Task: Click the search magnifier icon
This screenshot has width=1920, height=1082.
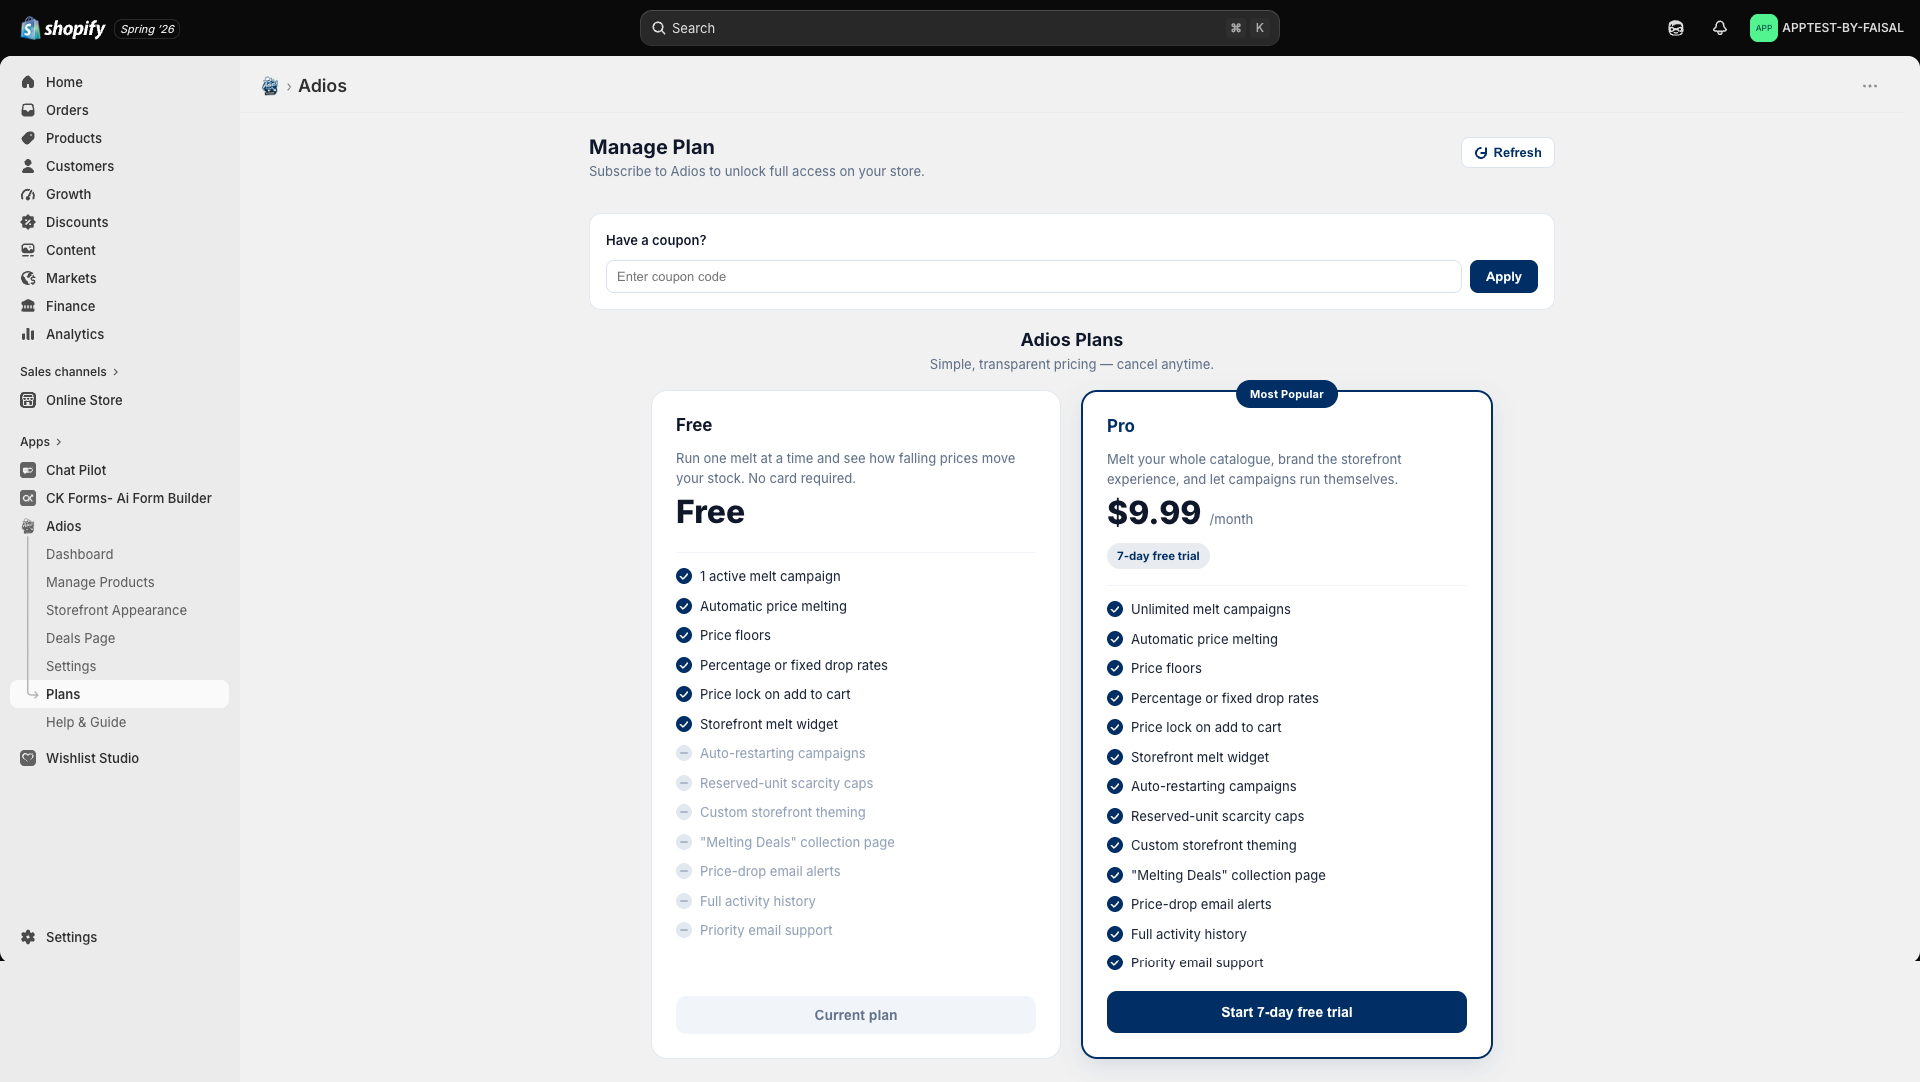Action: click(x=659, y=28)
